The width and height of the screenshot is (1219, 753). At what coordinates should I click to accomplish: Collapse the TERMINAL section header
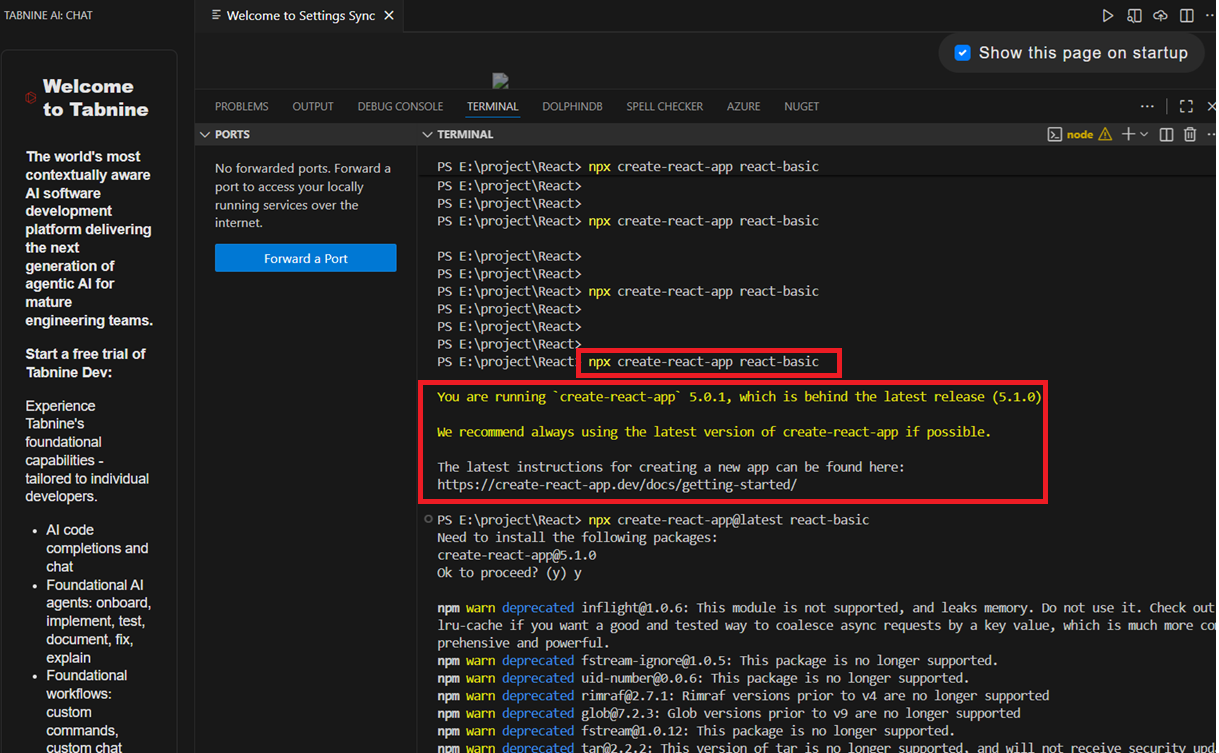pos(465,134)
